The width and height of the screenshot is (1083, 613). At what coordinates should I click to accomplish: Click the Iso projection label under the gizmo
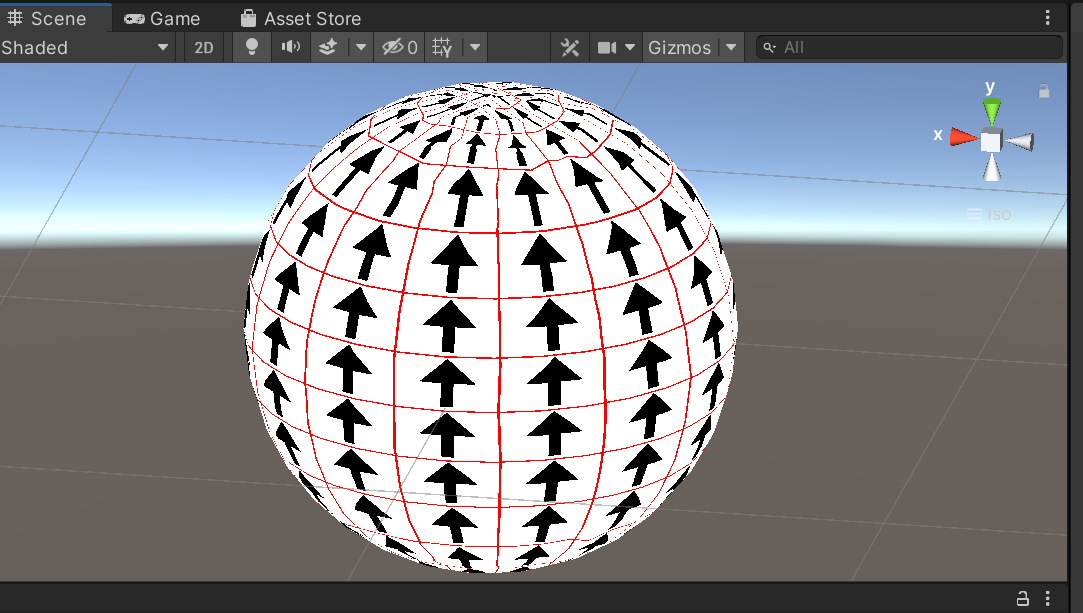(988, 214)
